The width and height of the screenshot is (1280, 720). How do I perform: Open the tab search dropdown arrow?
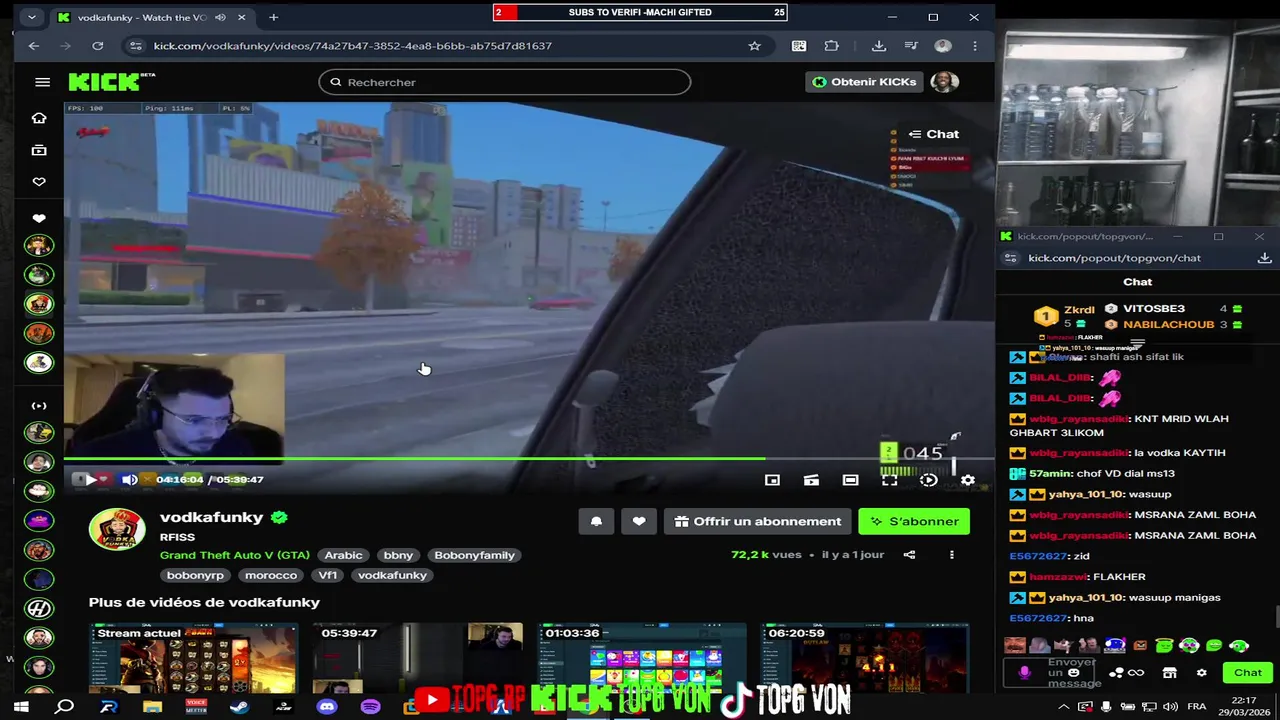click(32, 17)
